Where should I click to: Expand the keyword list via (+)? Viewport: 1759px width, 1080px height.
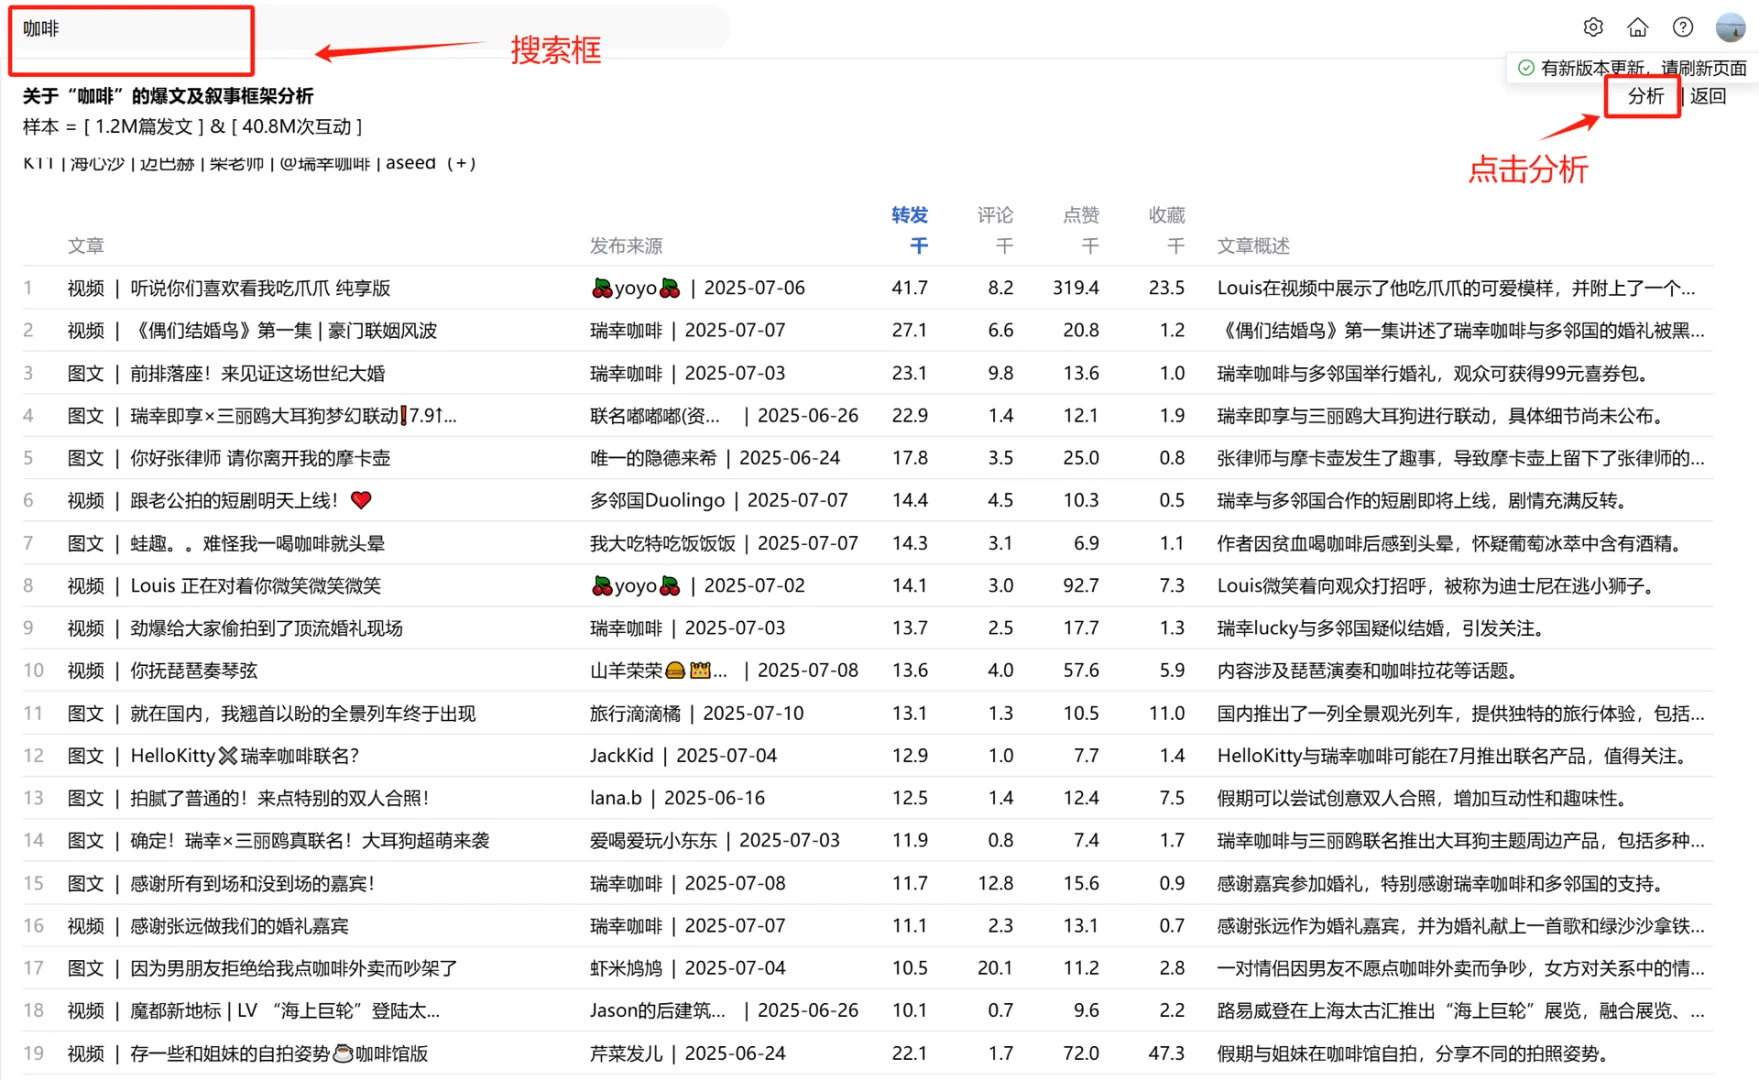pos(464,163)
